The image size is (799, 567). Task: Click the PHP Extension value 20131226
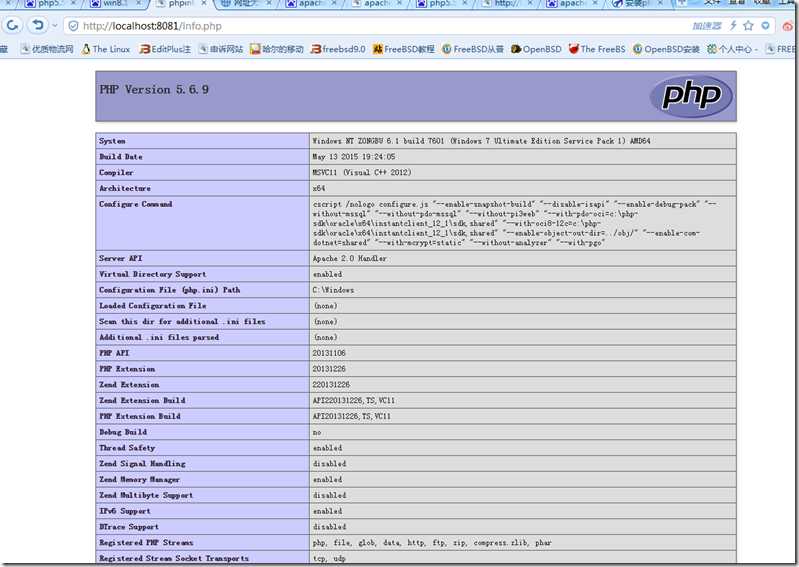[329, 369]
